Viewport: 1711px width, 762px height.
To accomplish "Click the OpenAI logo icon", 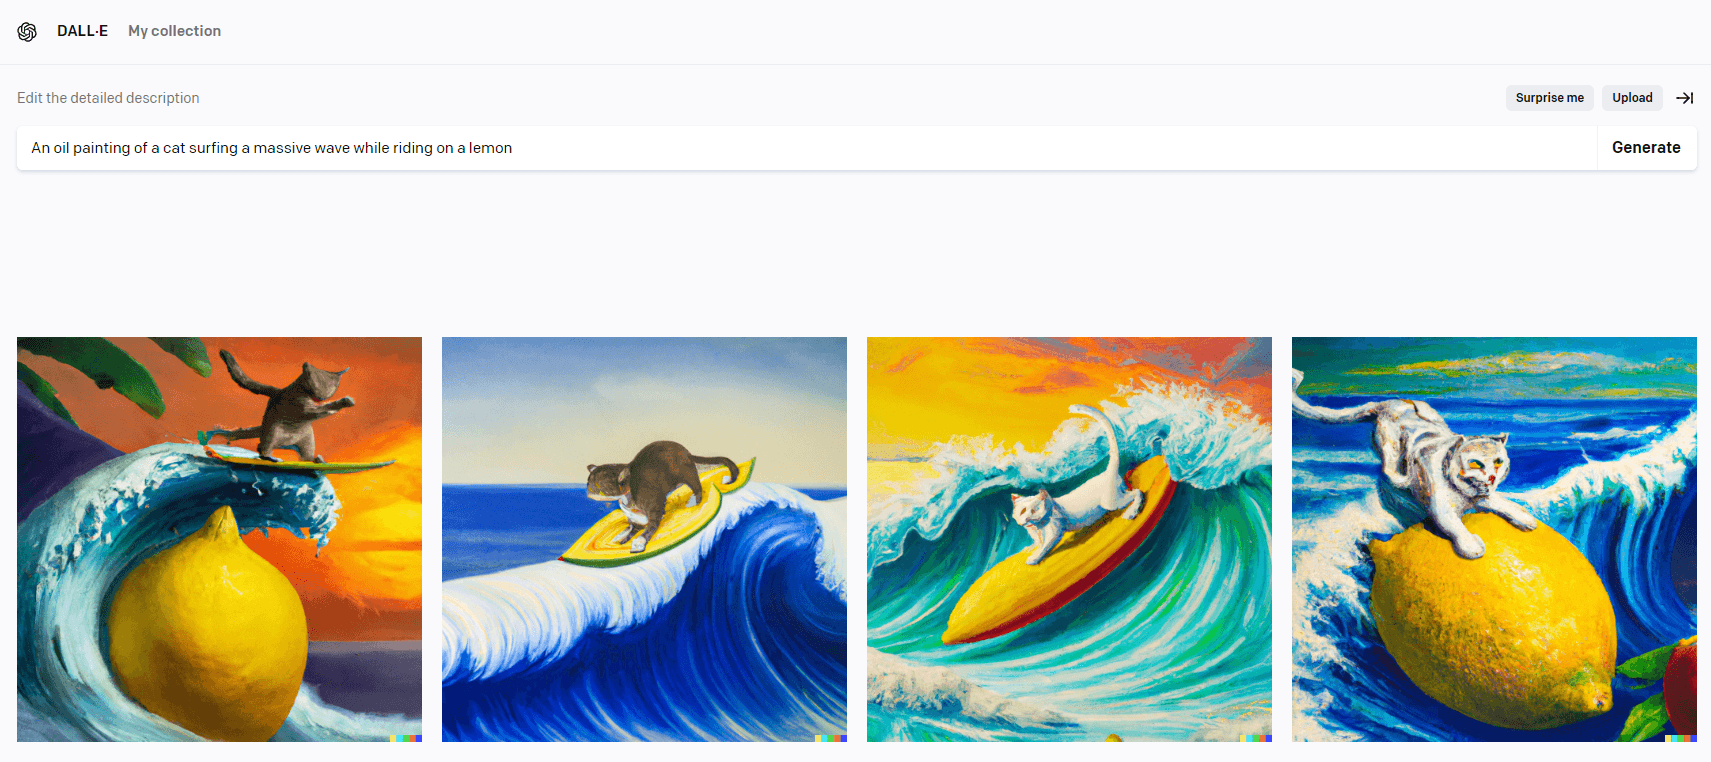I will coord(27,32).
